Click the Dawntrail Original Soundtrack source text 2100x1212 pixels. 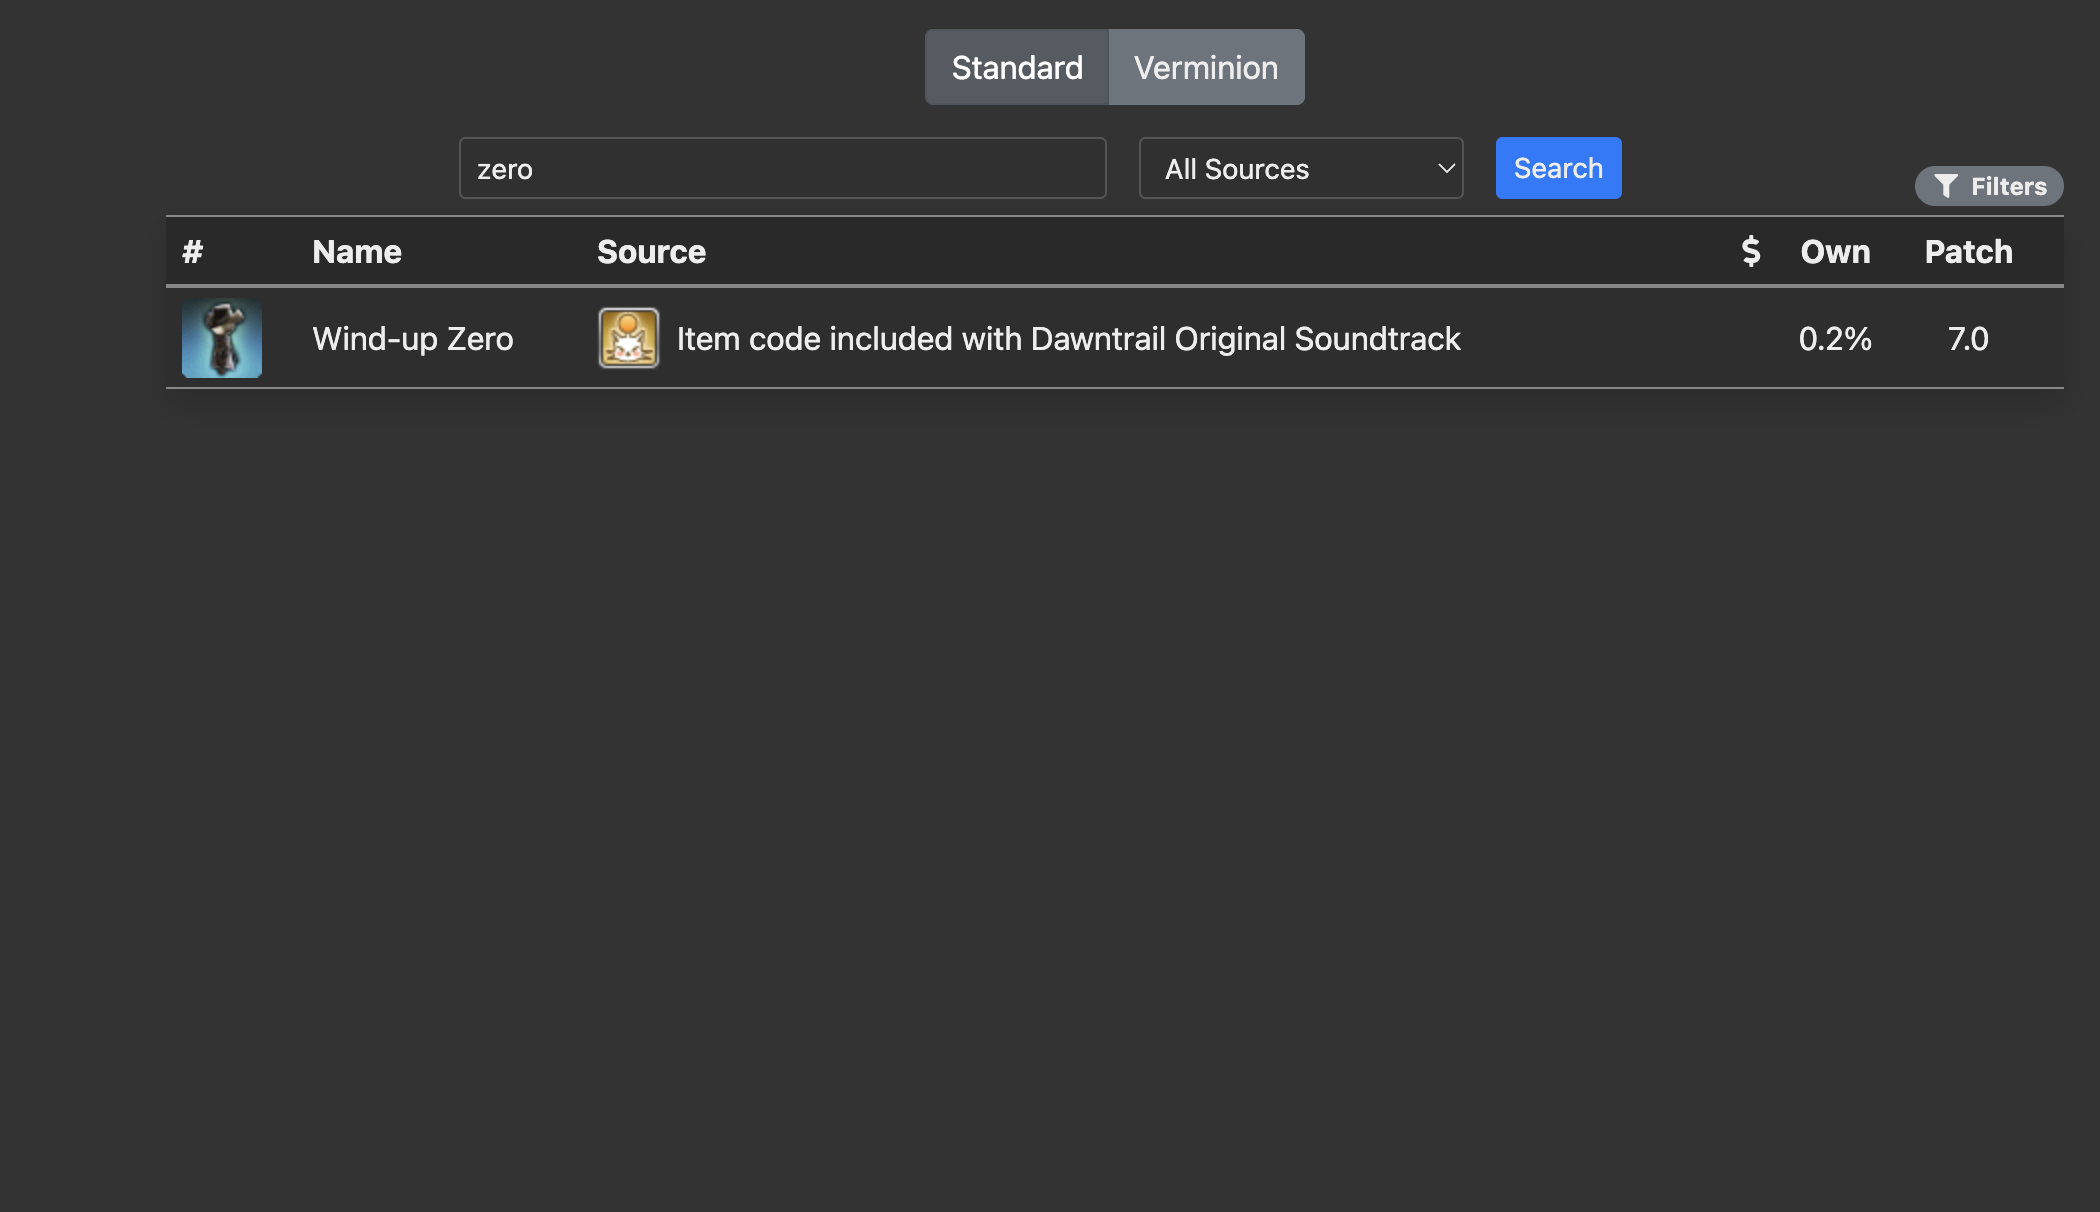coord(1068,338)
